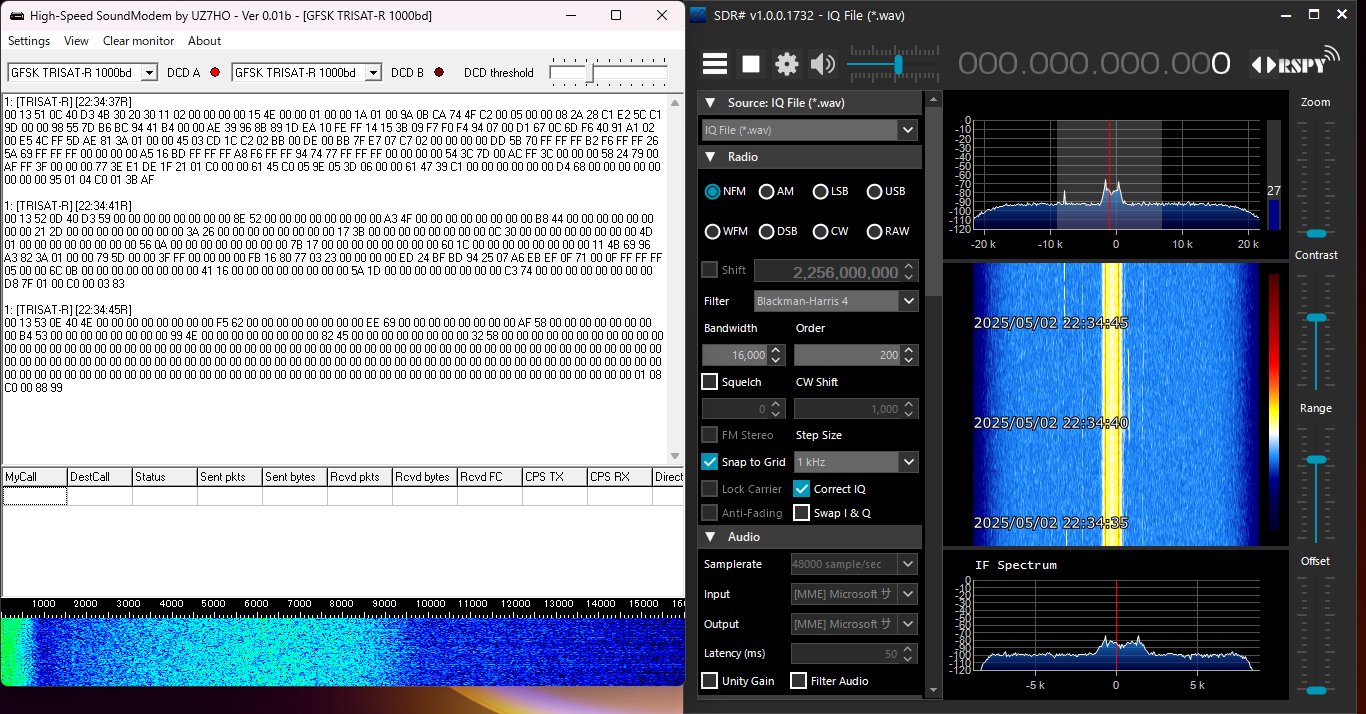Select AM demodulation mode
The width and height of the screenshot is (1366, 714).
766,191
